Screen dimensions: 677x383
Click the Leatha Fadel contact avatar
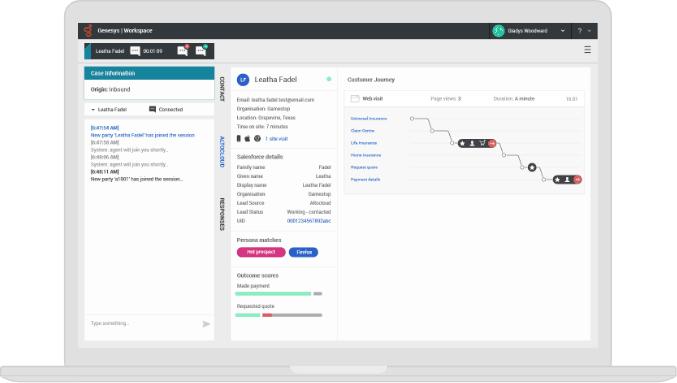coord(243,79)
